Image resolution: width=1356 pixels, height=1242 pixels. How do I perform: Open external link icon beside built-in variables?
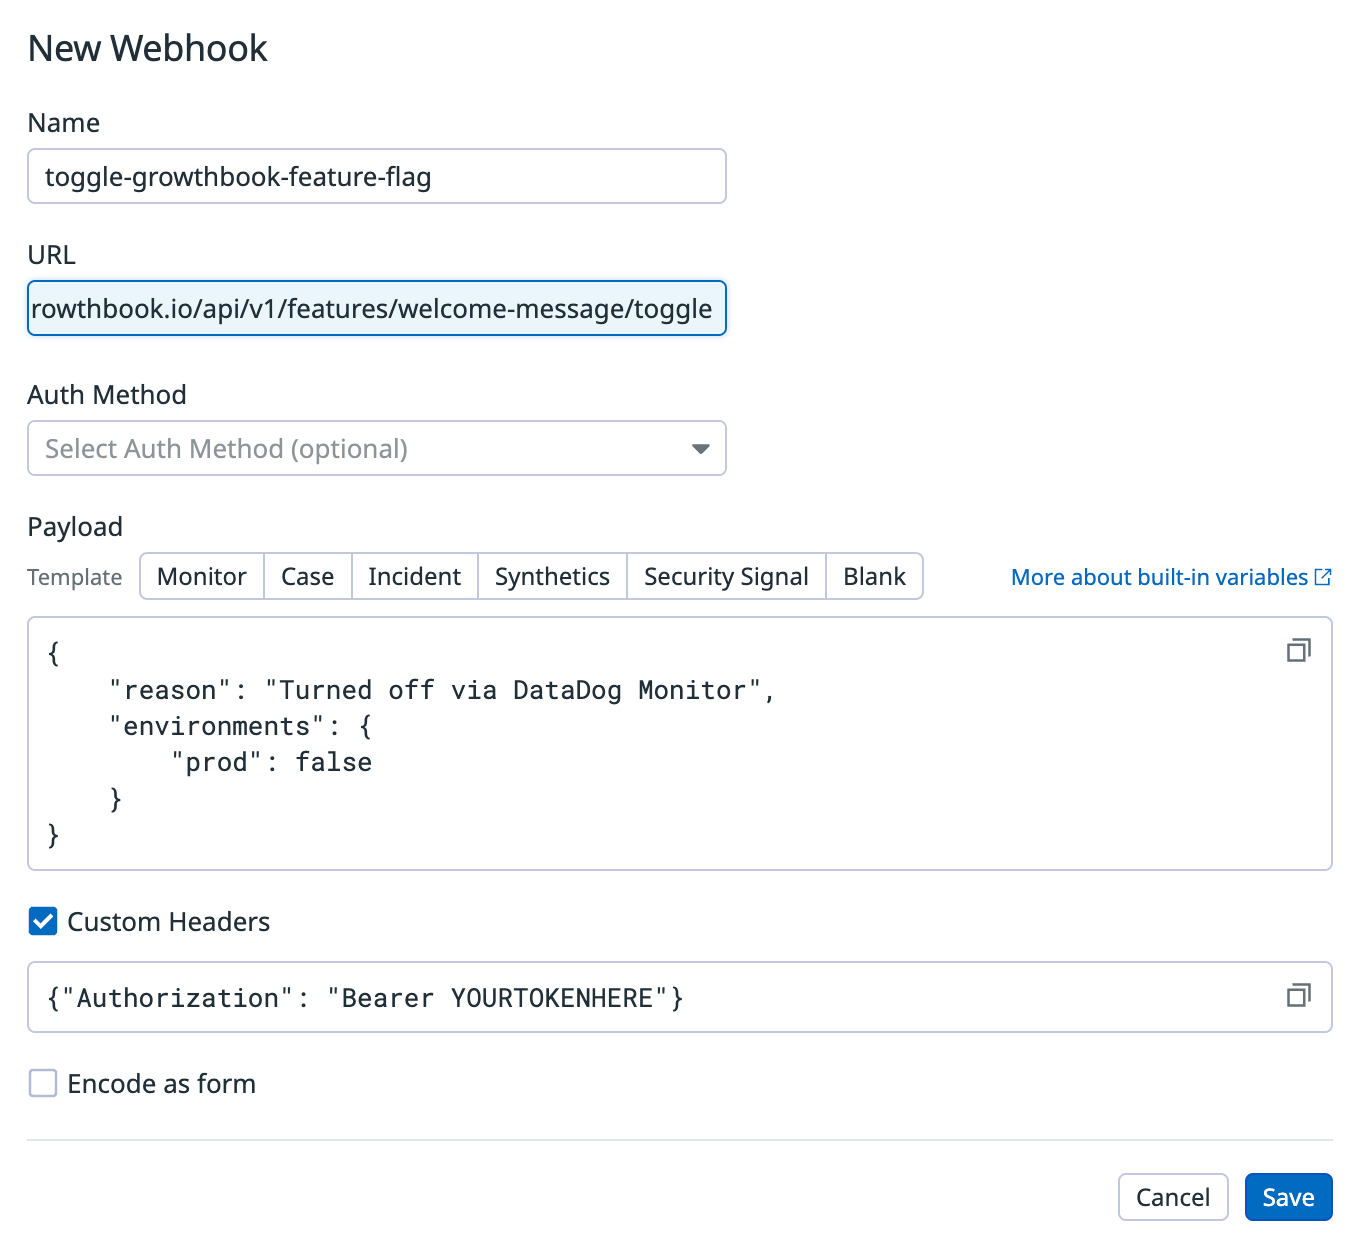pyautogui.click(x=1323, y=577)
